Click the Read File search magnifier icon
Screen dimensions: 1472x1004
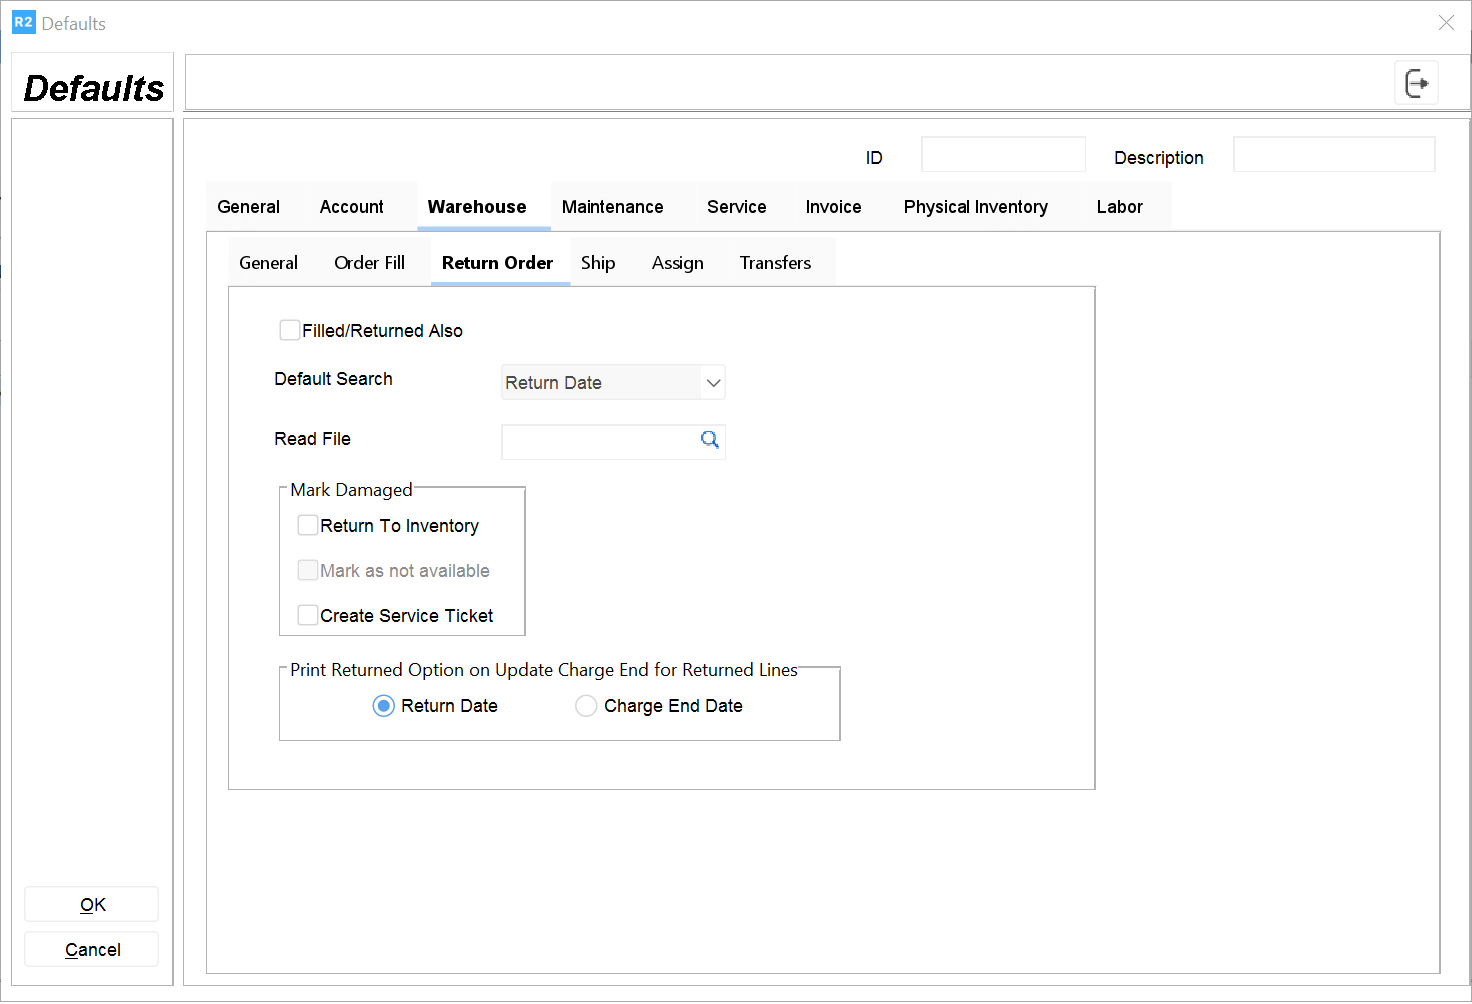pyautogui.click(x=710, y=440)
